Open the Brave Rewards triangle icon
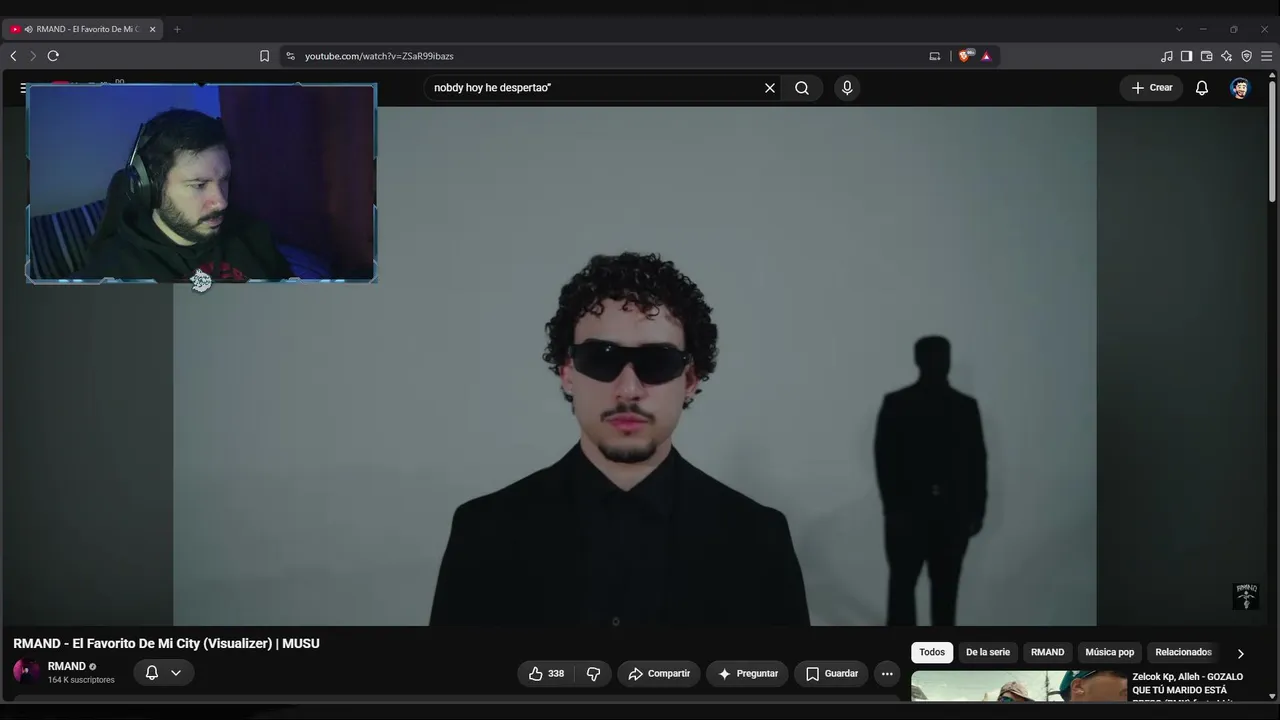The height and width of the screenshot is (720, 1280). click(986, 56)
